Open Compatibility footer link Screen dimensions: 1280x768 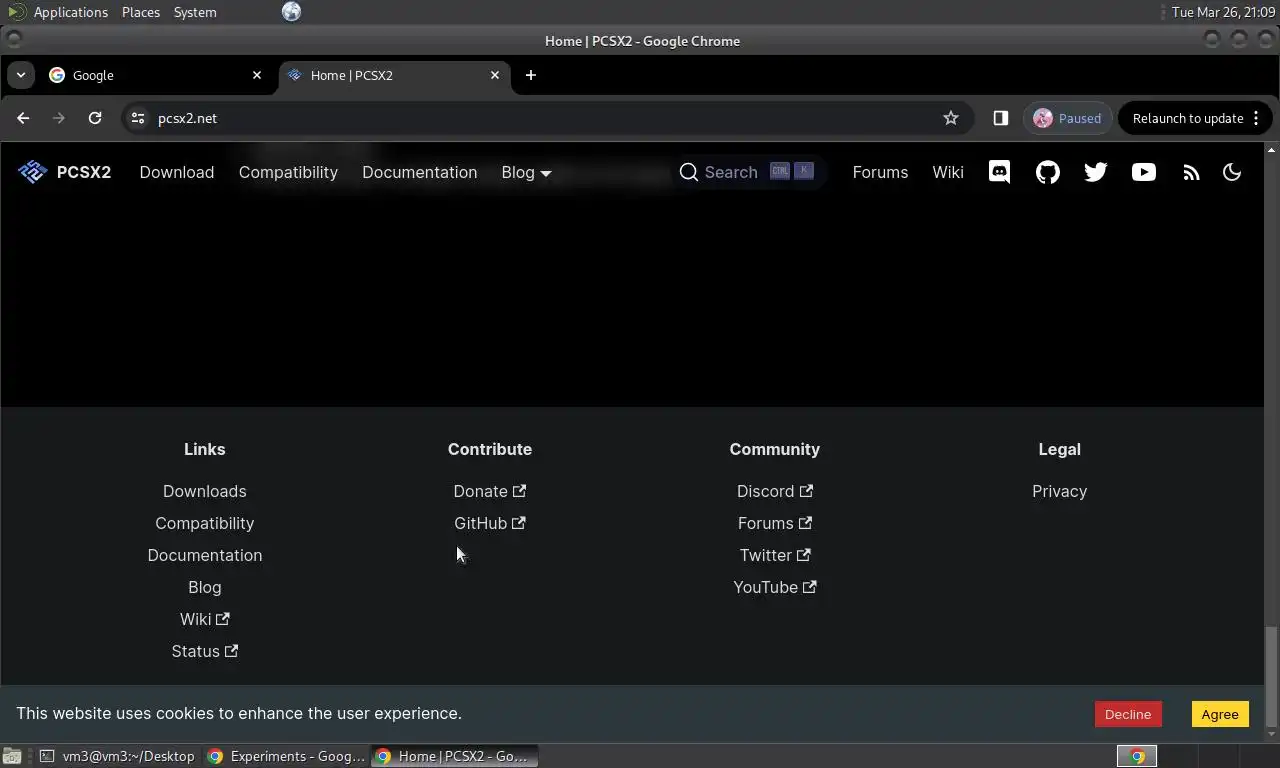[x=205, y=523]
